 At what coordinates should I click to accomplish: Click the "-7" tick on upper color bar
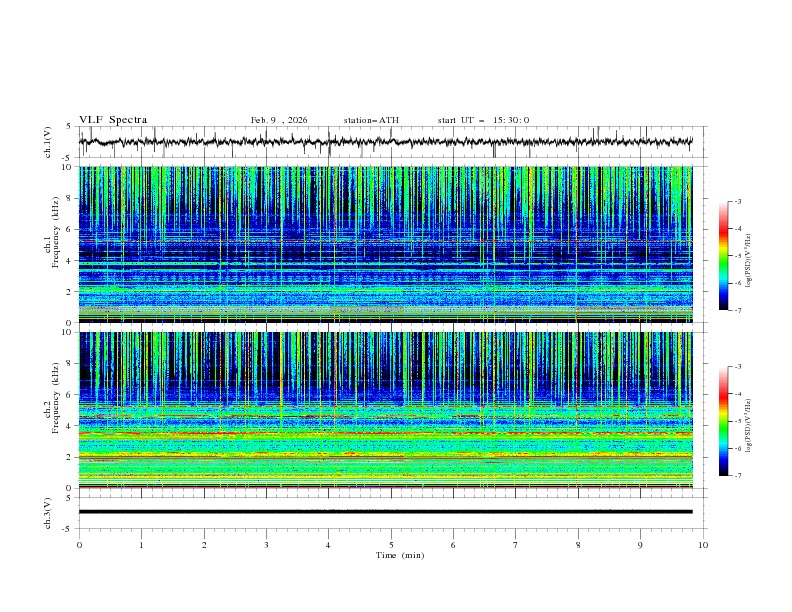(737, 310)
